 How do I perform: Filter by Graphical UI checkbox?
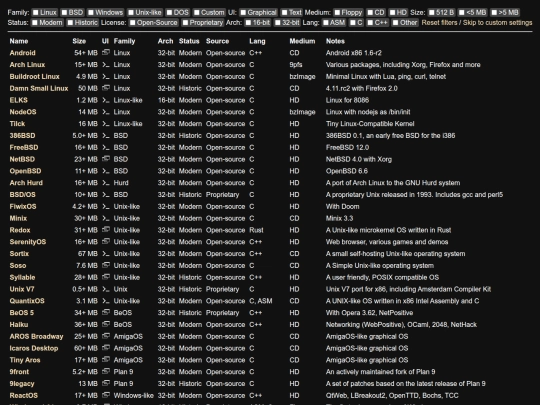point(243,13)
